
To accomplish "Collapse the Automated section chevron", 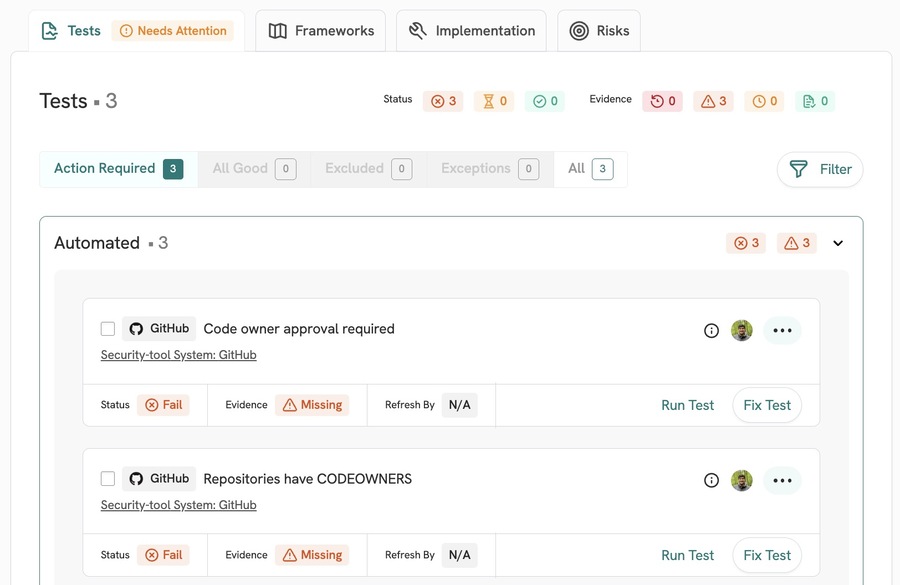I will click(838, 243).
